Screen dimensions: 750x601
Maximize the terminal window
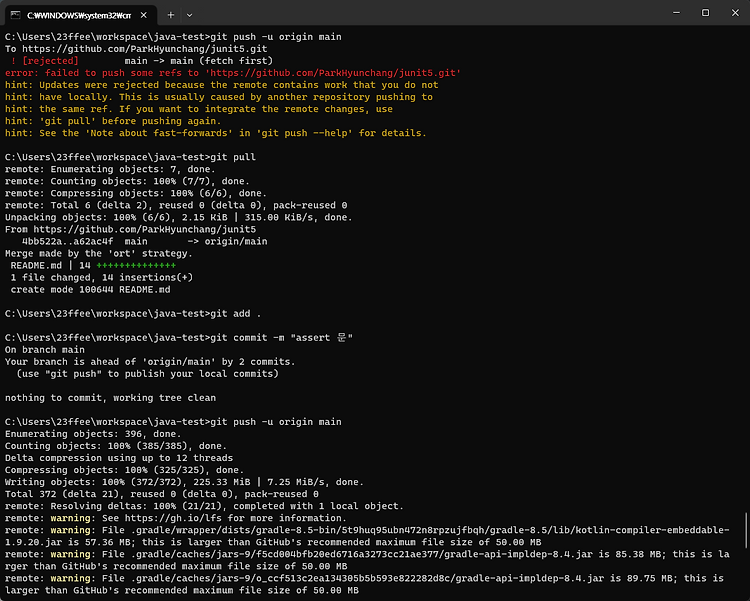(706, 13)
